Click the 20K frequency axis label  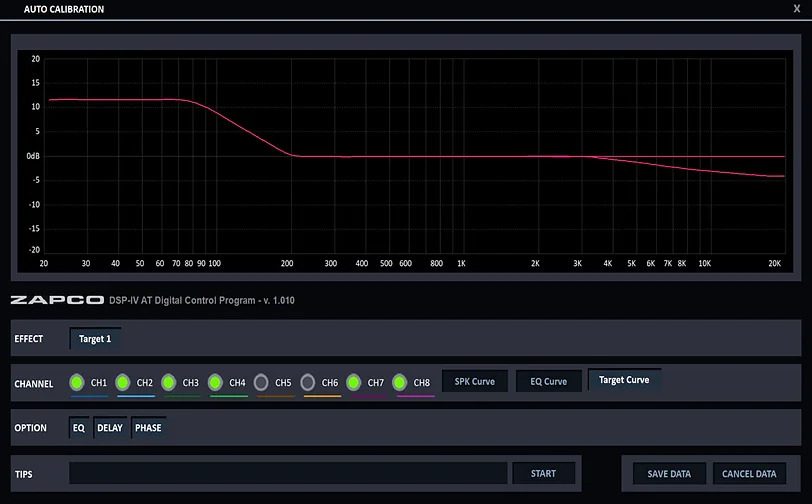pyautogui.click(x=775, y=264)
